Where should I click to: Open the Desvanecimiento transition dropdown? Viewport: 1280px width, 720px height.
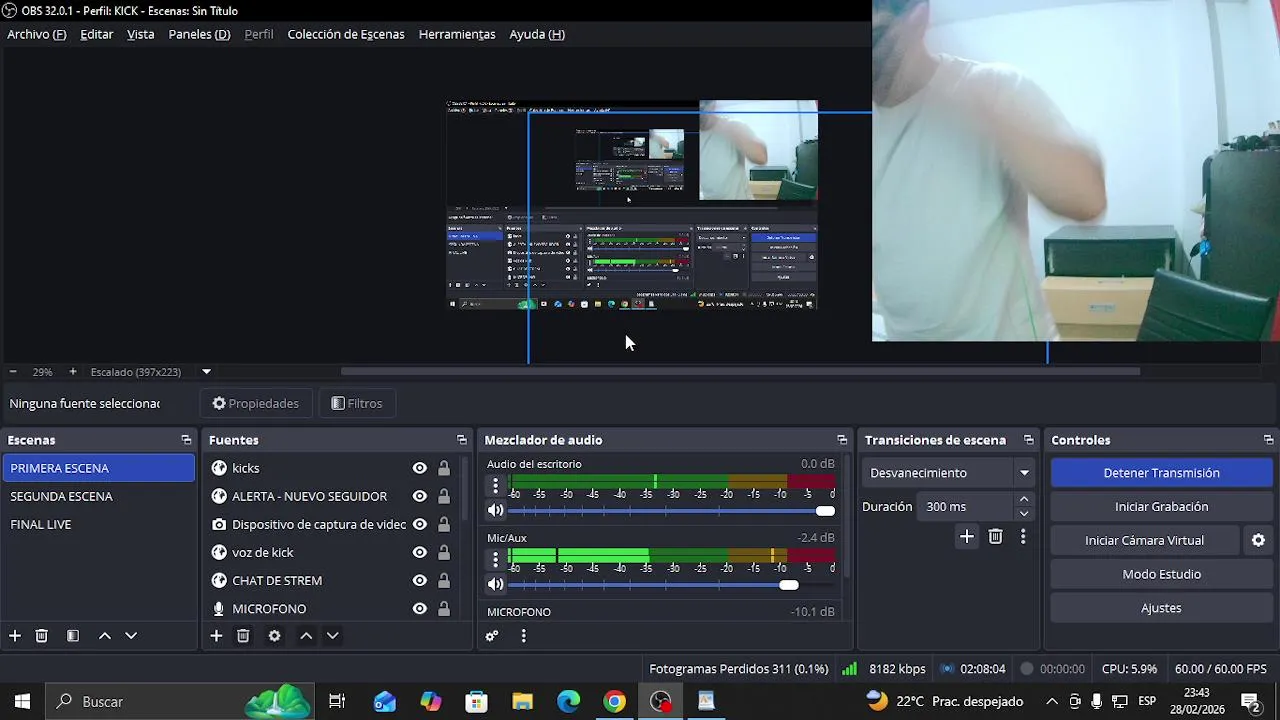click(x=948, y=473)
